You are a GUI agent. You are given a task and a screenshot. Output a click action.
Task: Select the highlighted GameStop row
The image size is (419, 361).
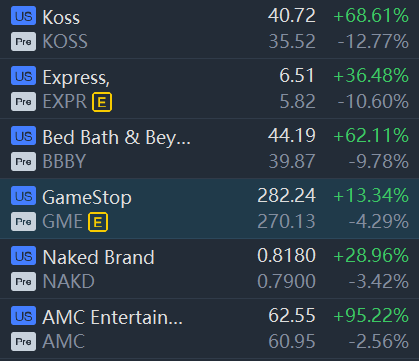209,208
